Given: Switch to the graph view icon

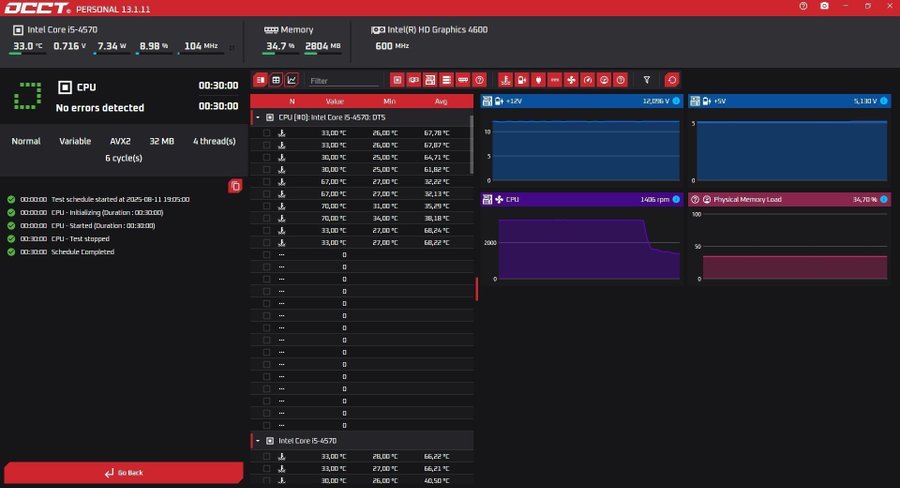Looking at the screenshot, I should coord(292,80).
